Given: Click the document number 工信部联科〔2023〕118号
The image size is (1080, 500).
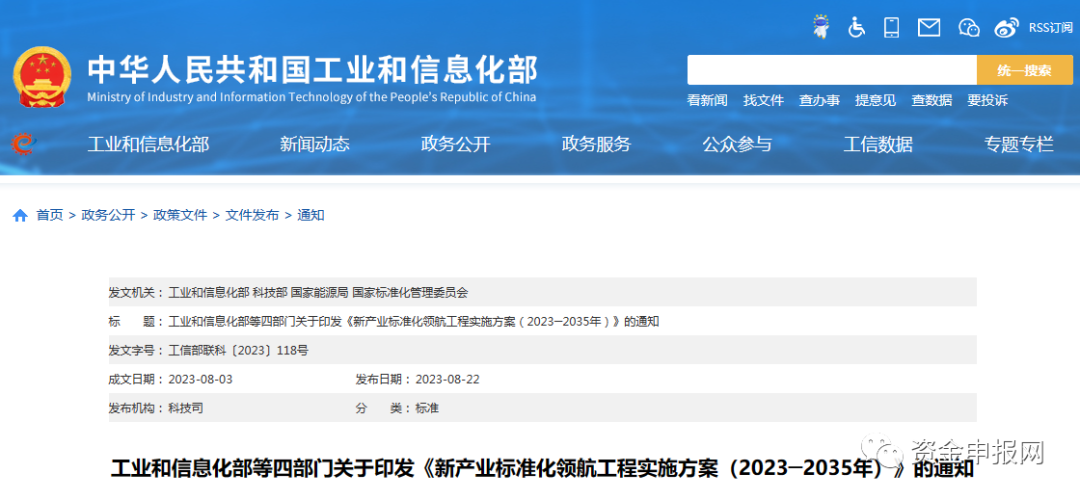Looking at the screenshot, I should pyautogui.click(x=238, y=351).
